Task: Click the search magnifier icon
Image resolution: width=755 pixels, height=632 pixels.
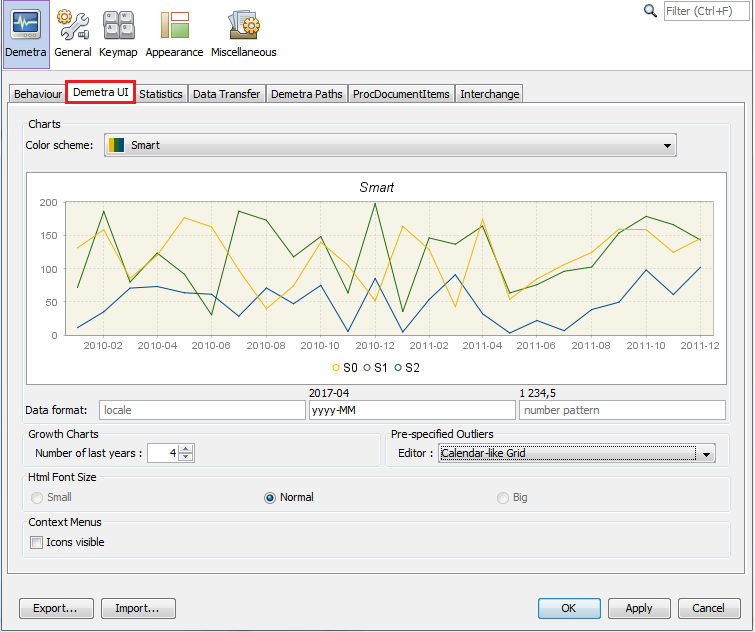Action: tap(650, 11)
